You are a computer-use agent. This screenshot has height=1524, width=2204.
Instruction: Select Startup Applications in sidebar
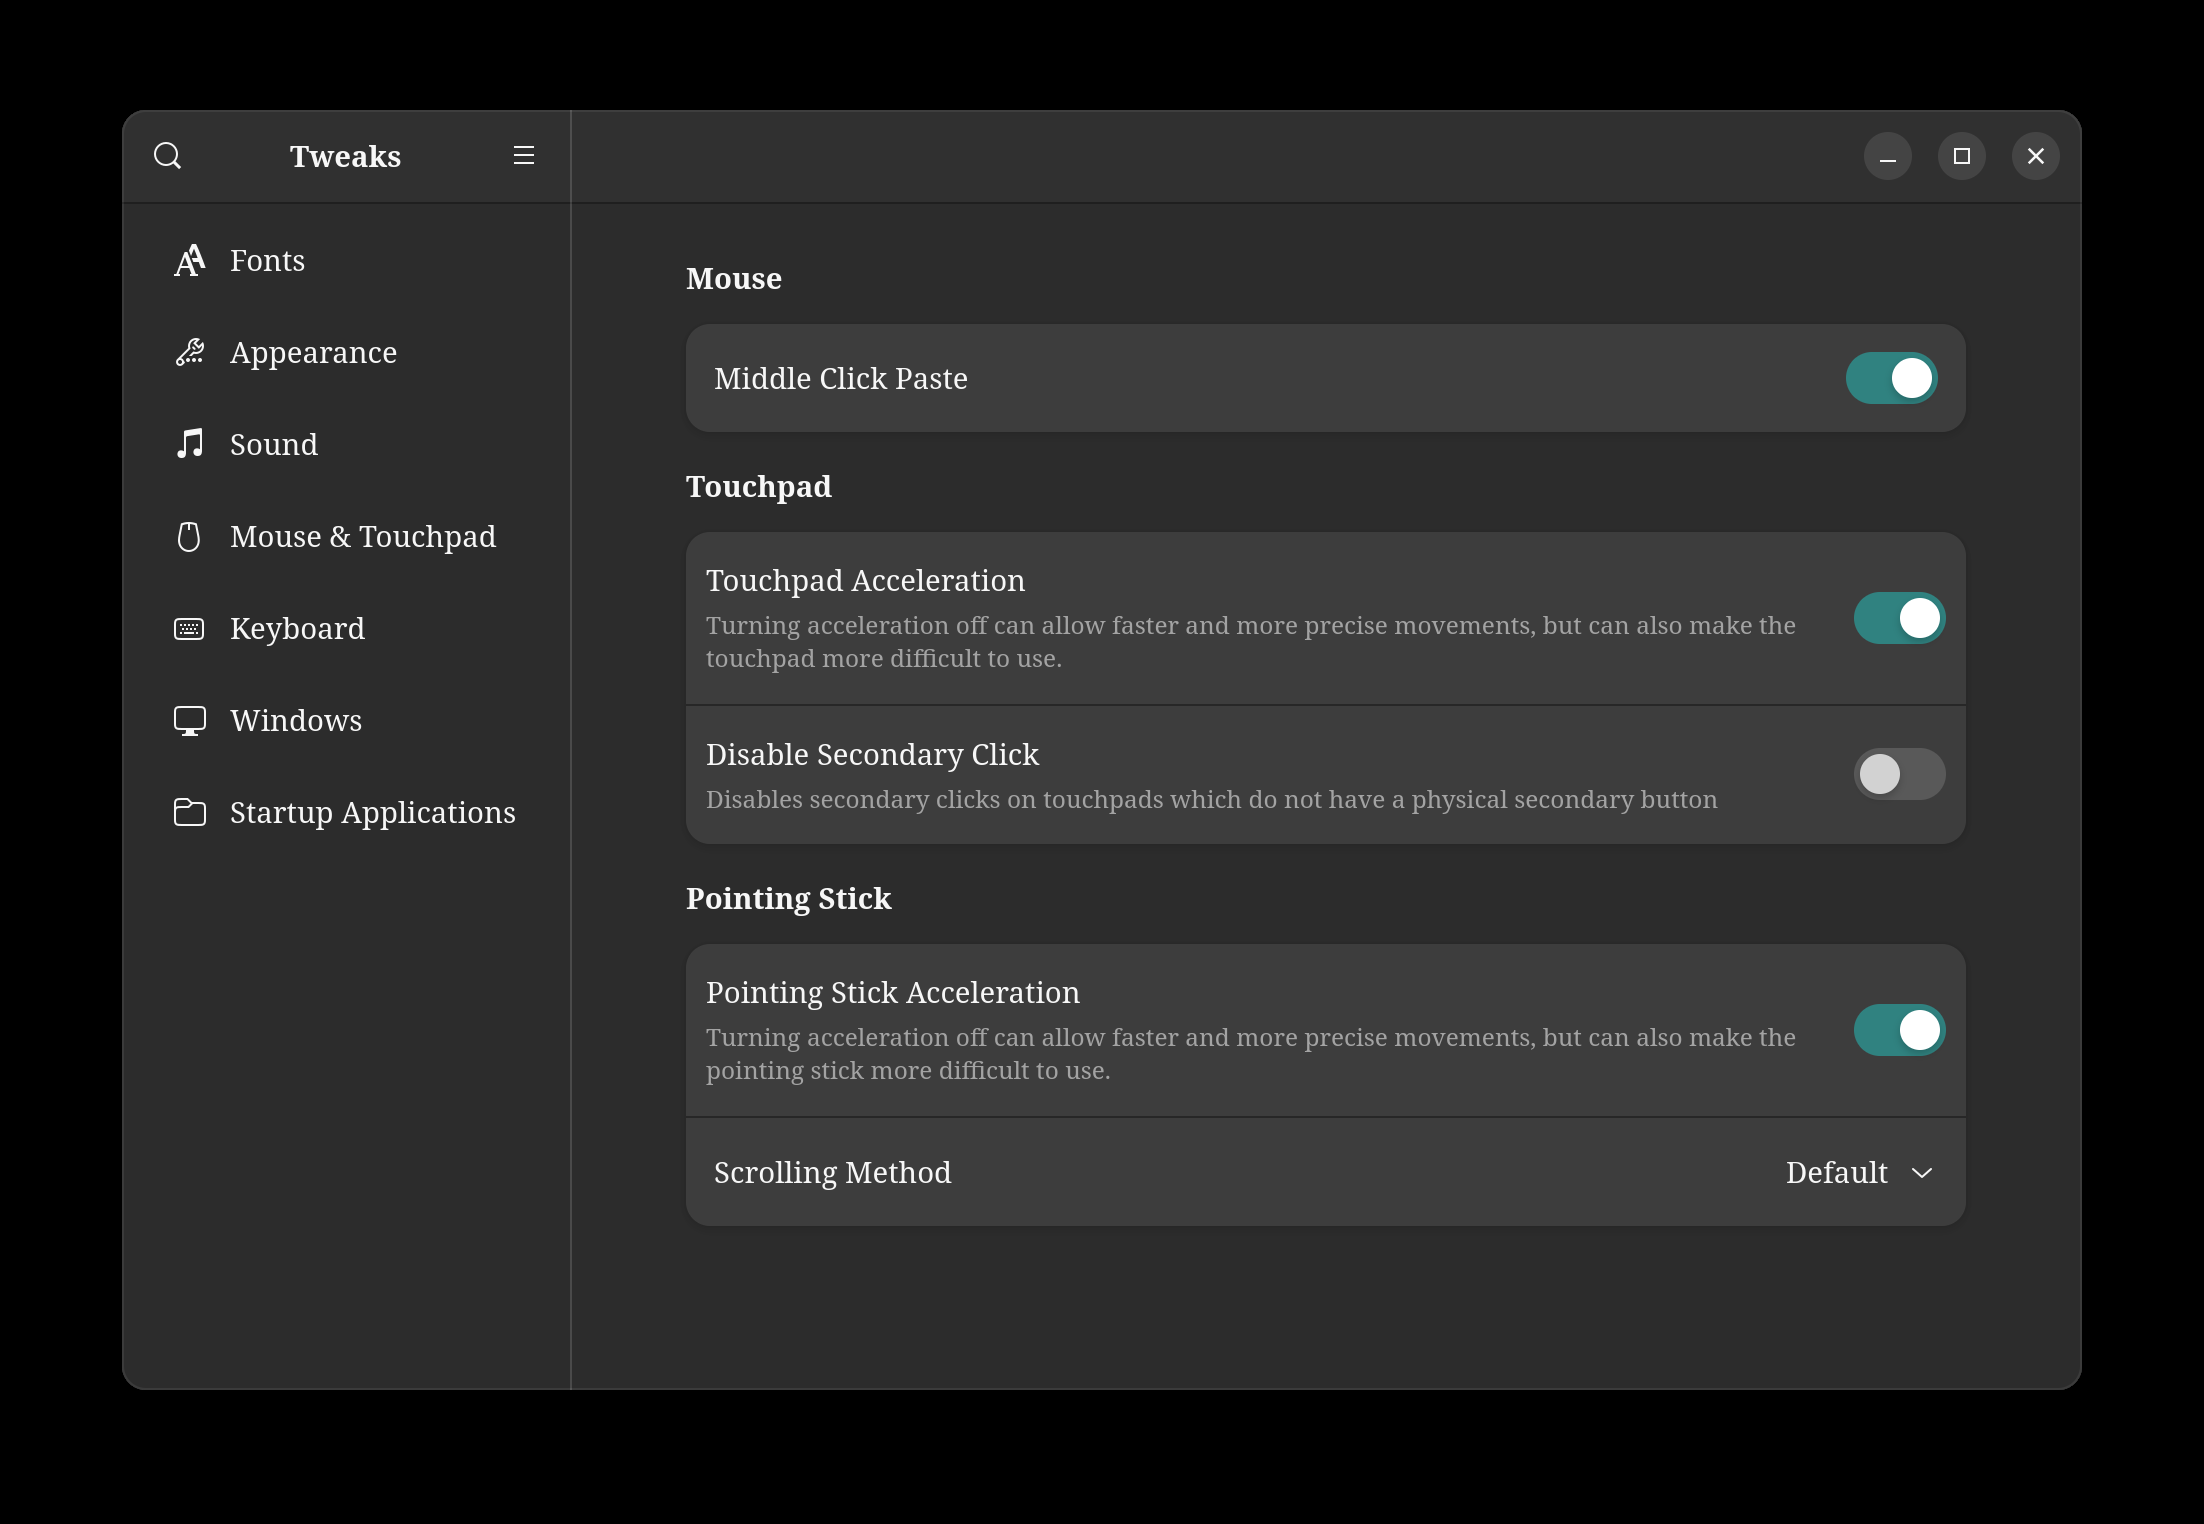(372, 812)
